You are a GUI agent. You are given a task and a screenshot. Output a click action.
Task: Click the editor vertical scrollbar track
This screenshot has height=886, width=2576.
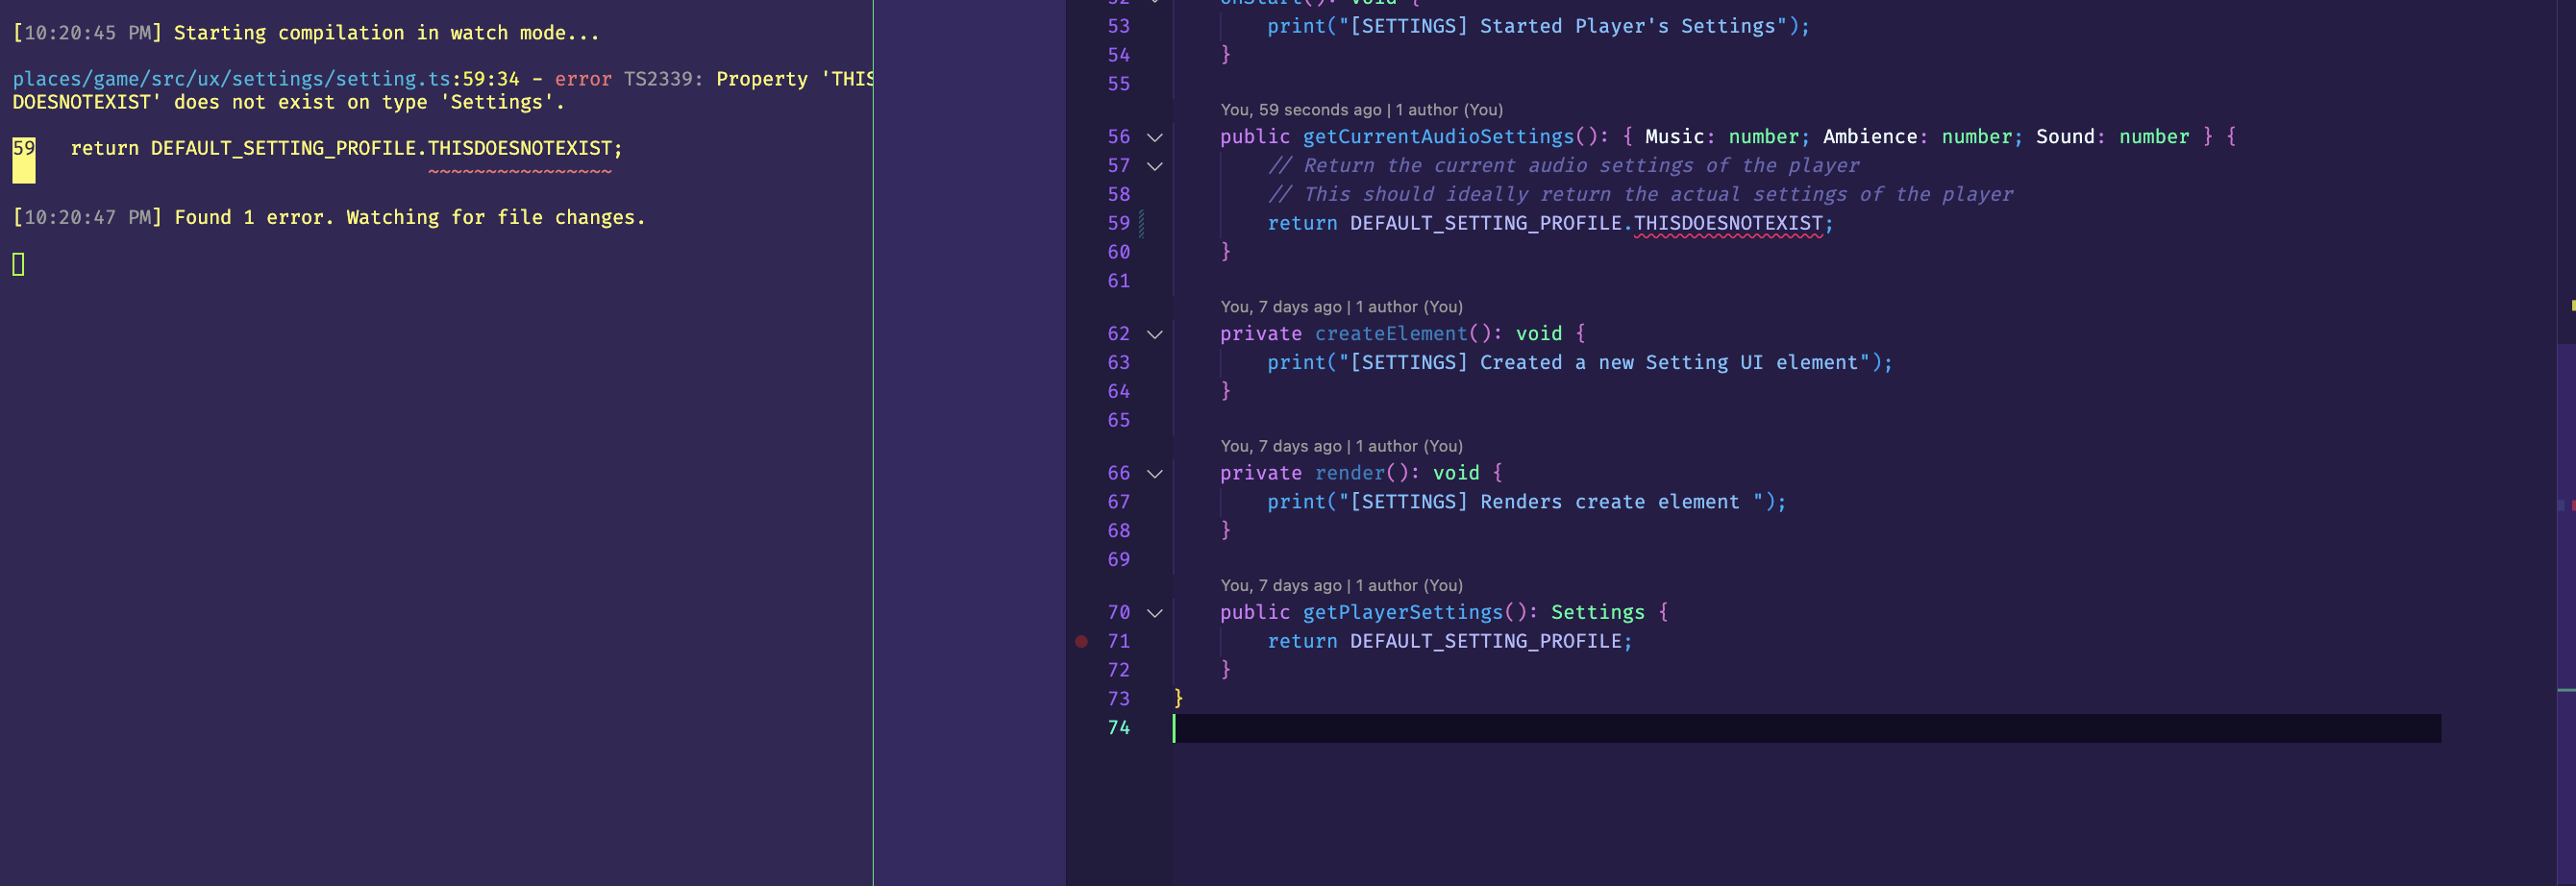[x=2566, y=443]
